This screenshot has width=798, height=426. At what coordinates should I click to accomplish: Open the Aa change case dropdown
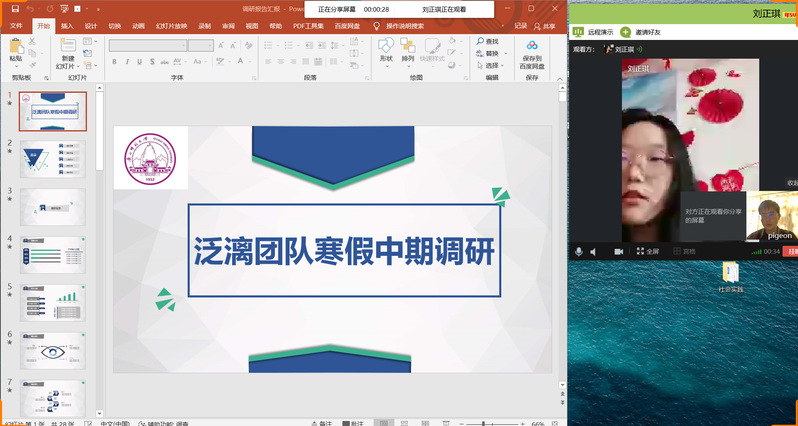tap(199, 62)
